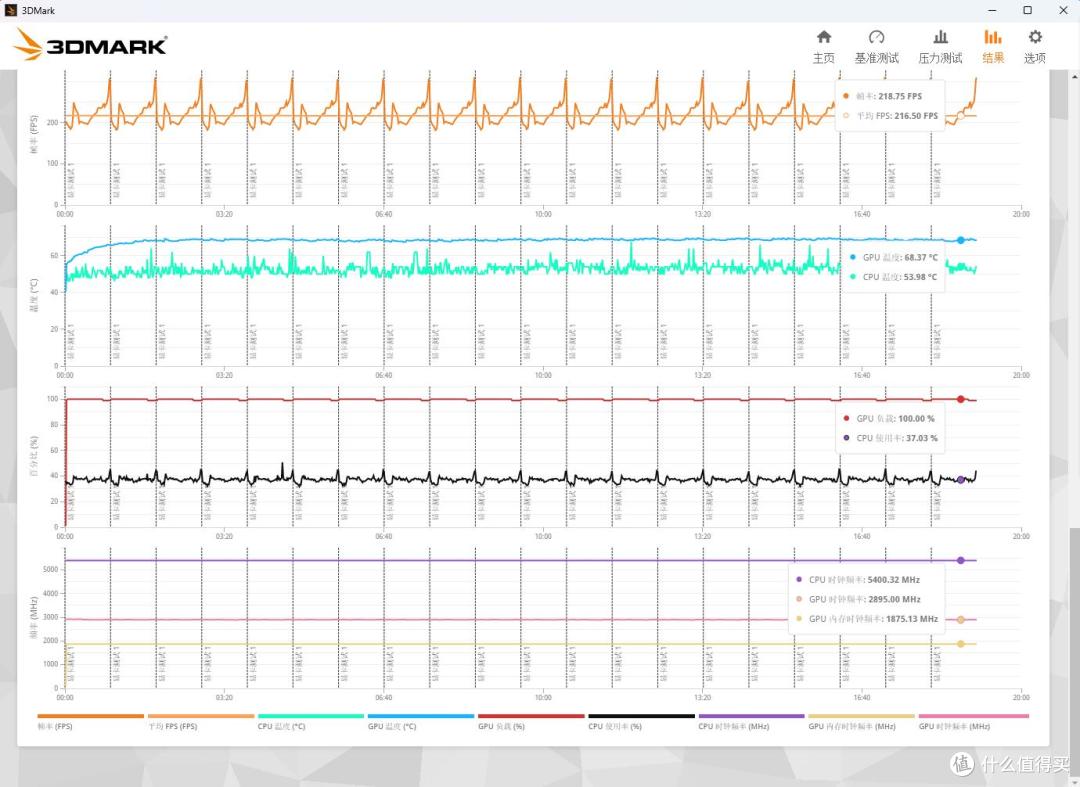Click the 216.50 FPS average tooltip value

pyautogui.click(x=916, y=116)
